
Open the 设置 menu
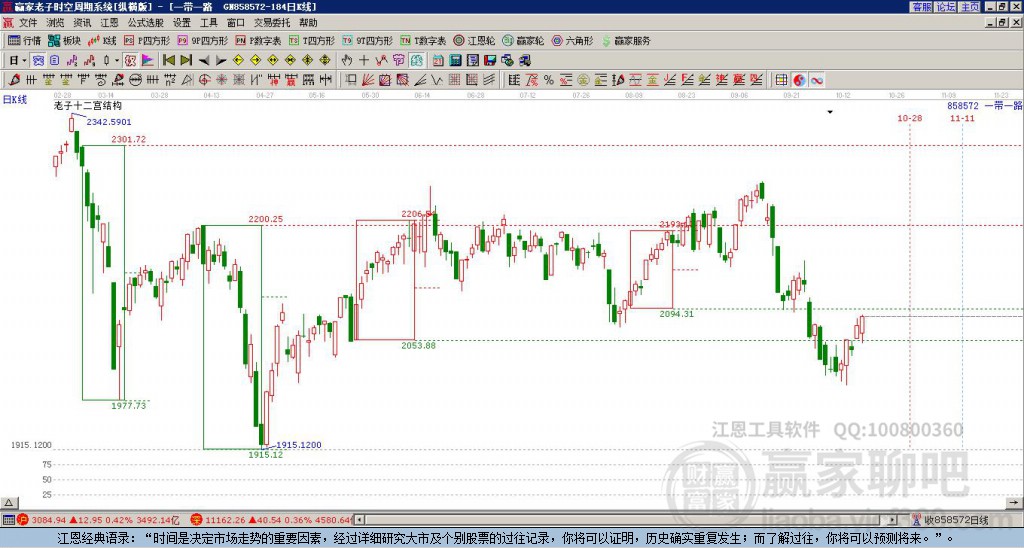182,23
